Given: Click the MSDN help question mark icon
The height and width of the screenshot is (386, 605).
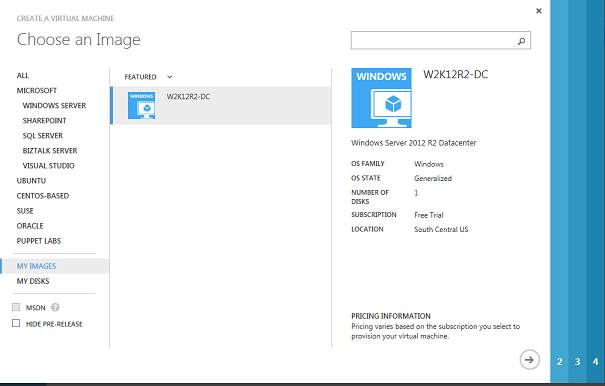Looking at the screenshot, I should [55, 307].
